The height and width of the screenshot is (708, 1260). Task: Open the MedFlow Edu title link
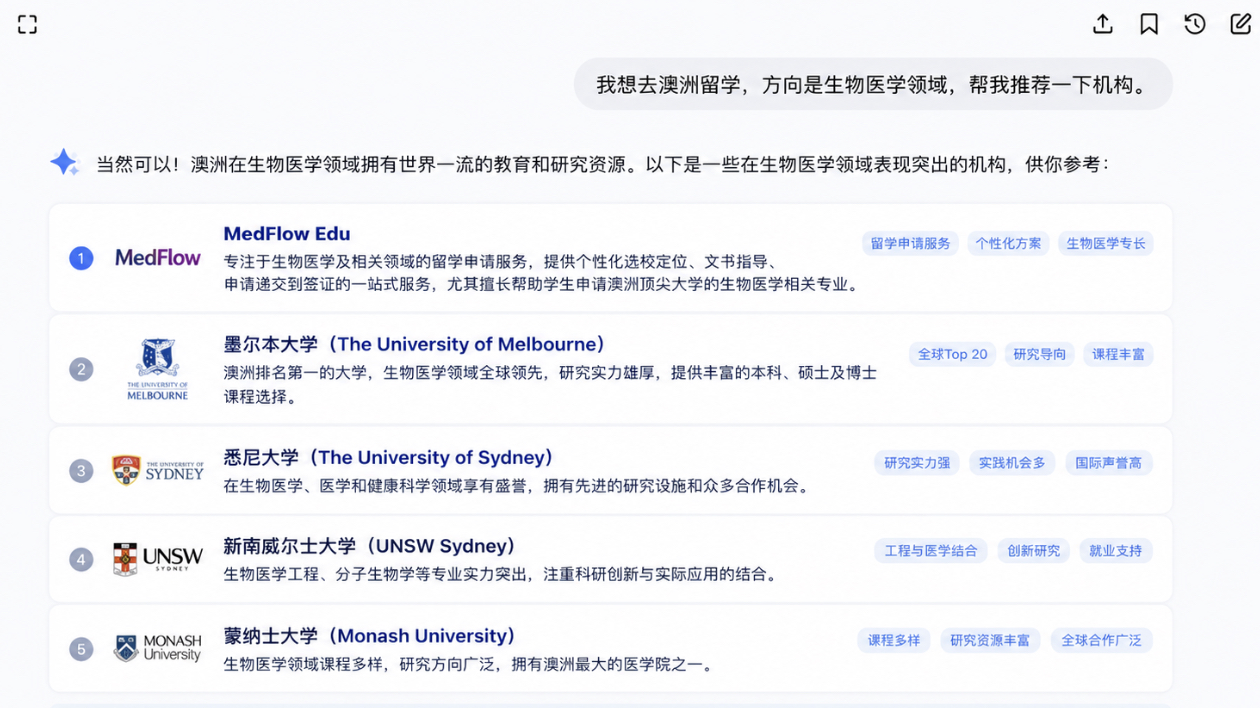287,234
